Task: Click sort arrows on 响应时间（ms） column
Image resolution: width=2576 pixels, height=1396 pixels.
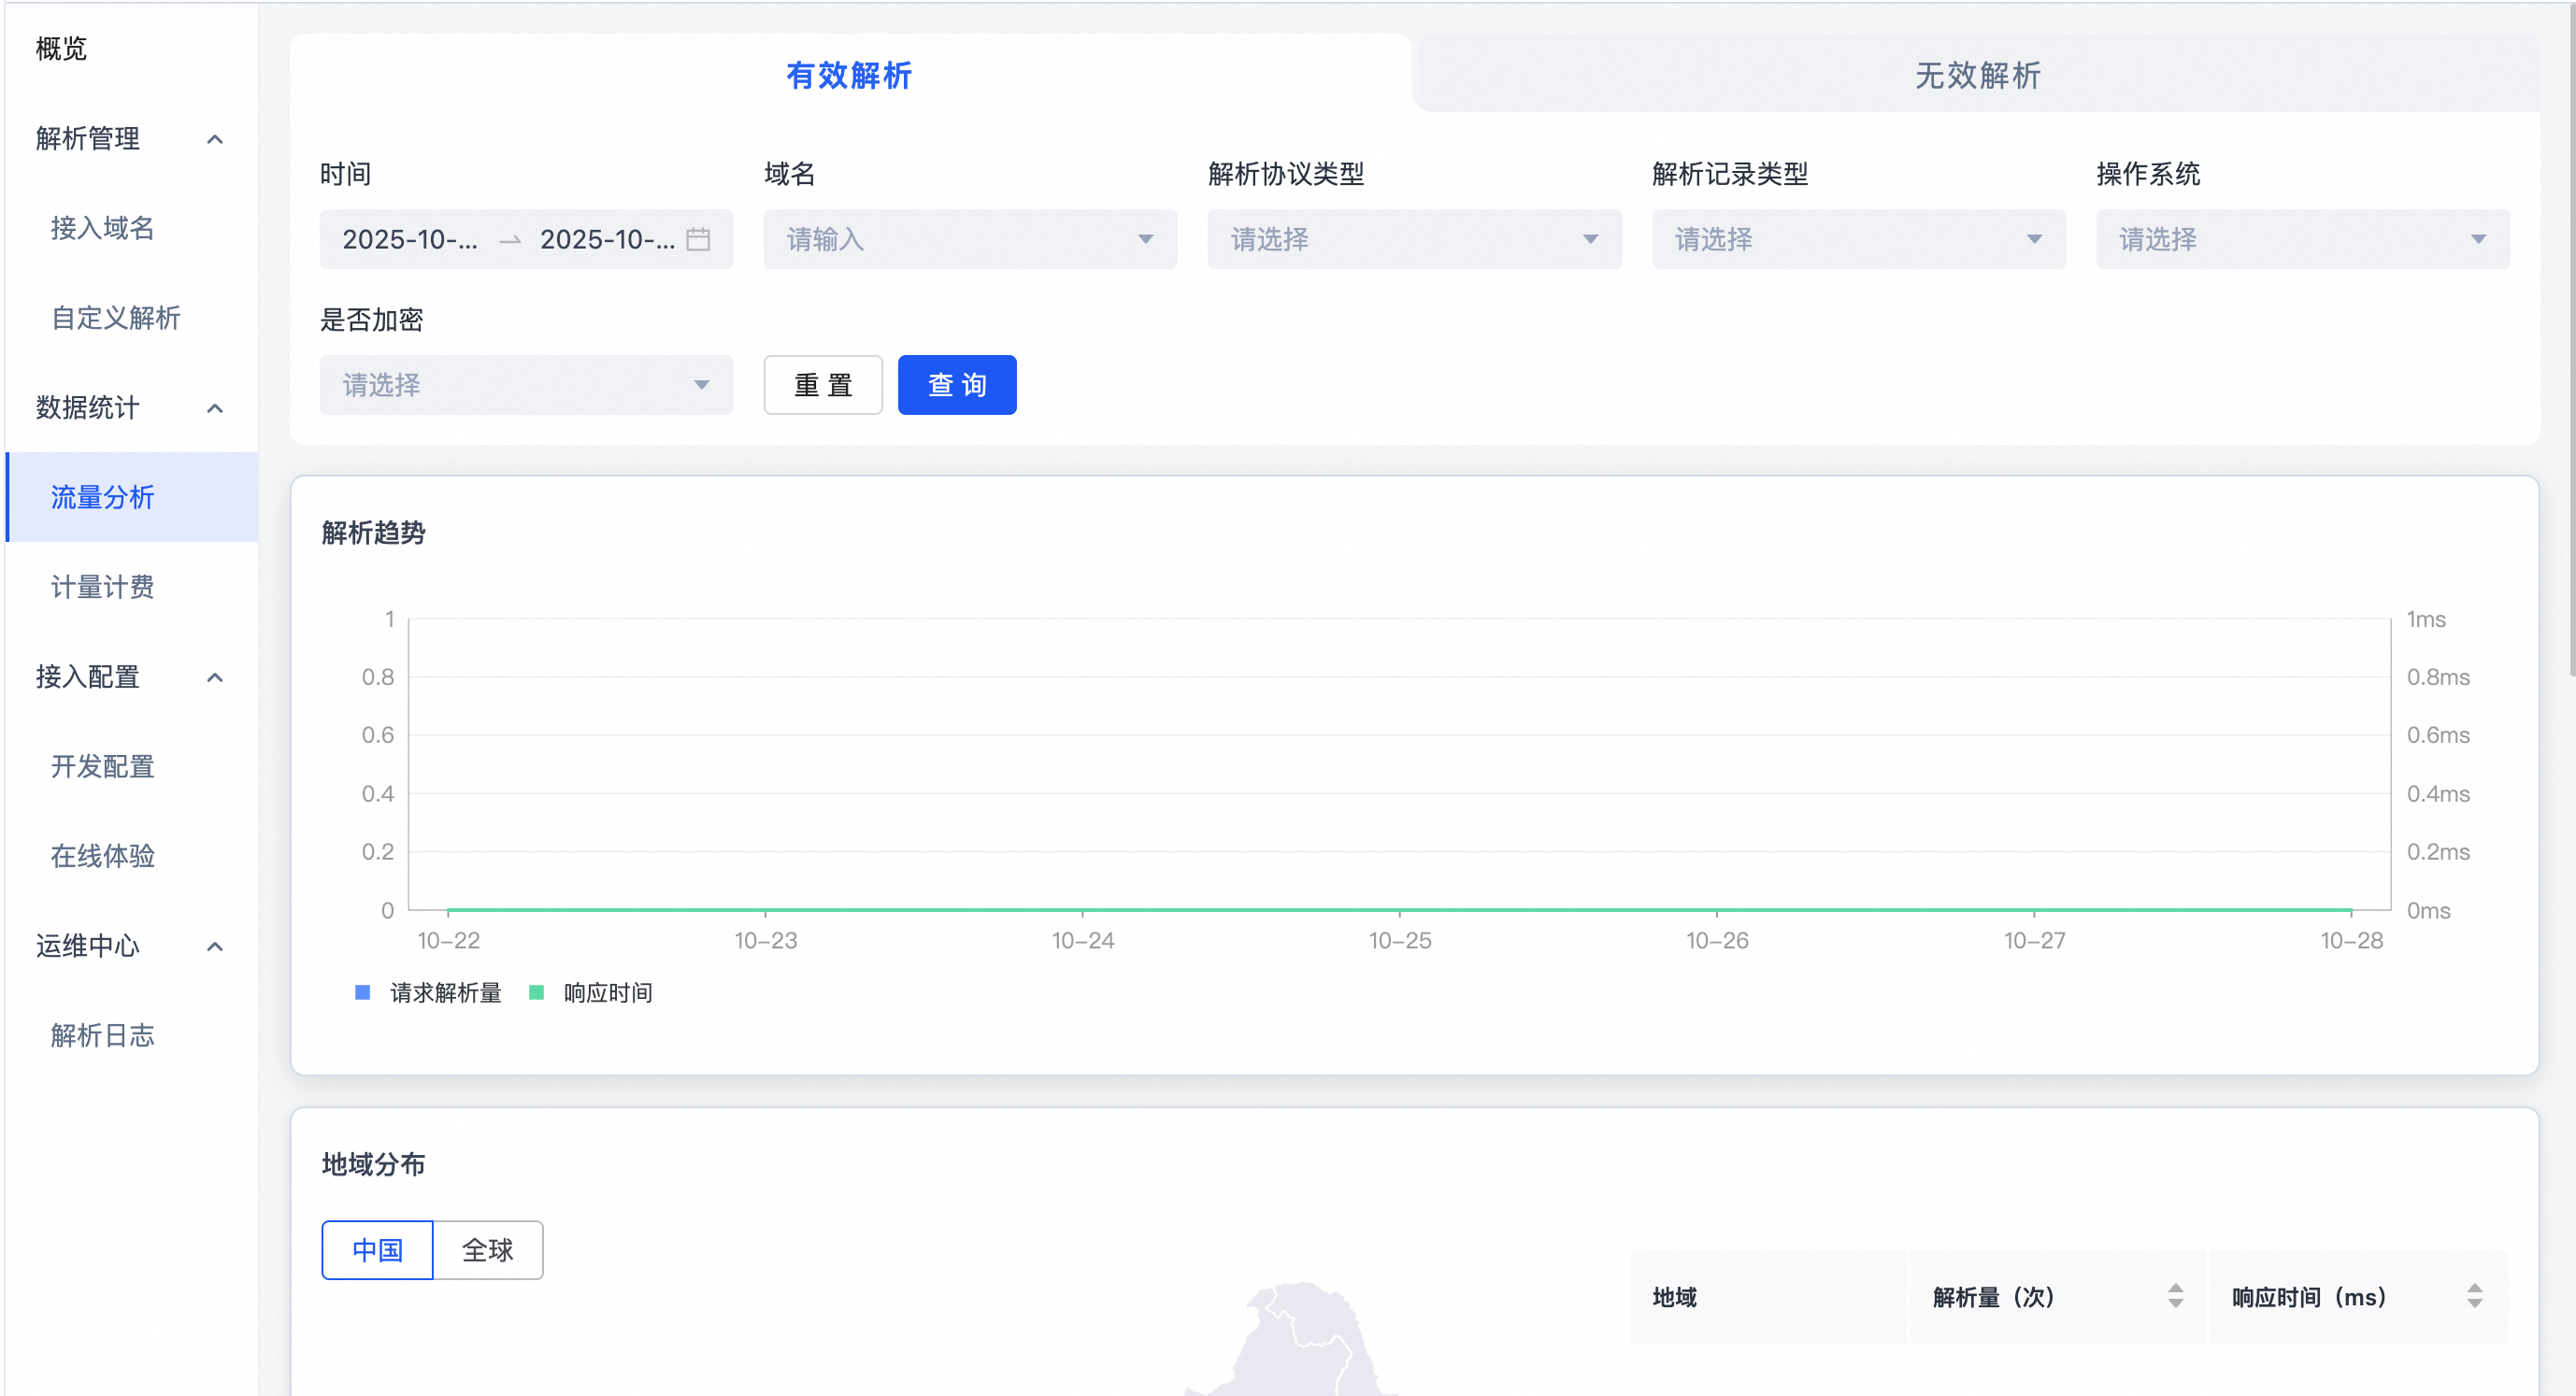Action: coord(2474,1296)
